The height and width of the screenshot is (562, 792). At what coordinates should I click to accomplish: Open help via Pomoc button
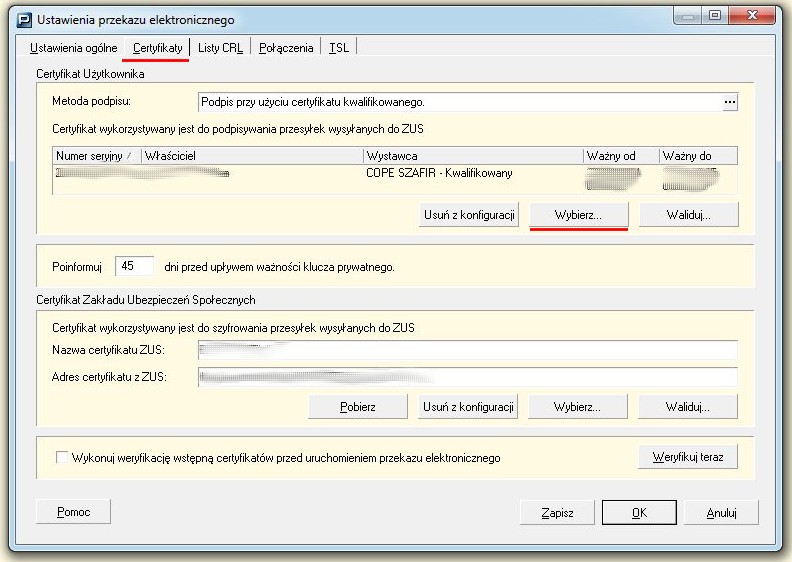click(x=73, y=512)
